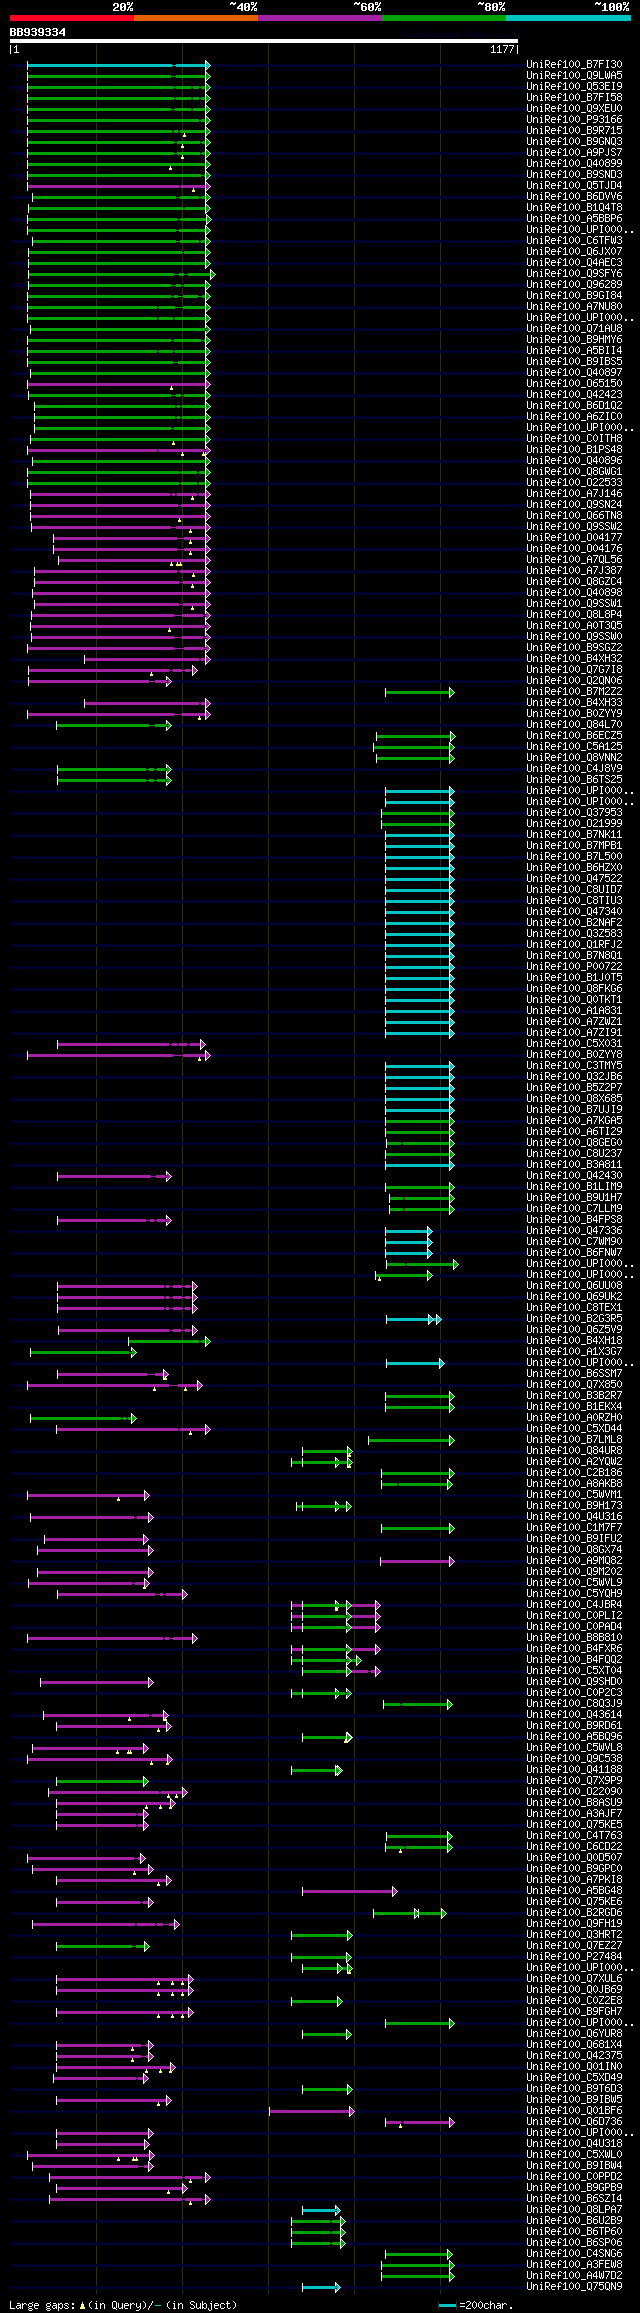Click hit label UniRef100_Q7XUL6
Image resolution: width=640 pixels, height=2313 pixels.
pos(574,1979)
